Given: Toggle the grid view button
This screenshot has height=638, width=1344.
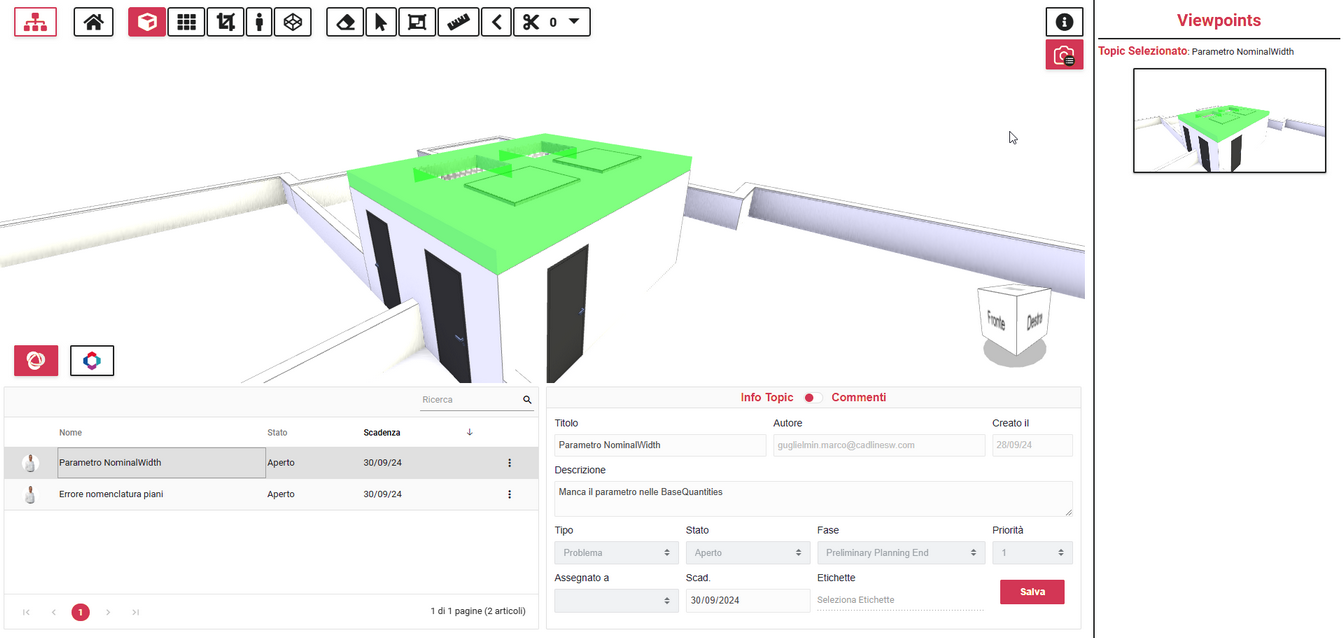Looking at the screenshot, I should pyautogui.click(x=185, y=22).
